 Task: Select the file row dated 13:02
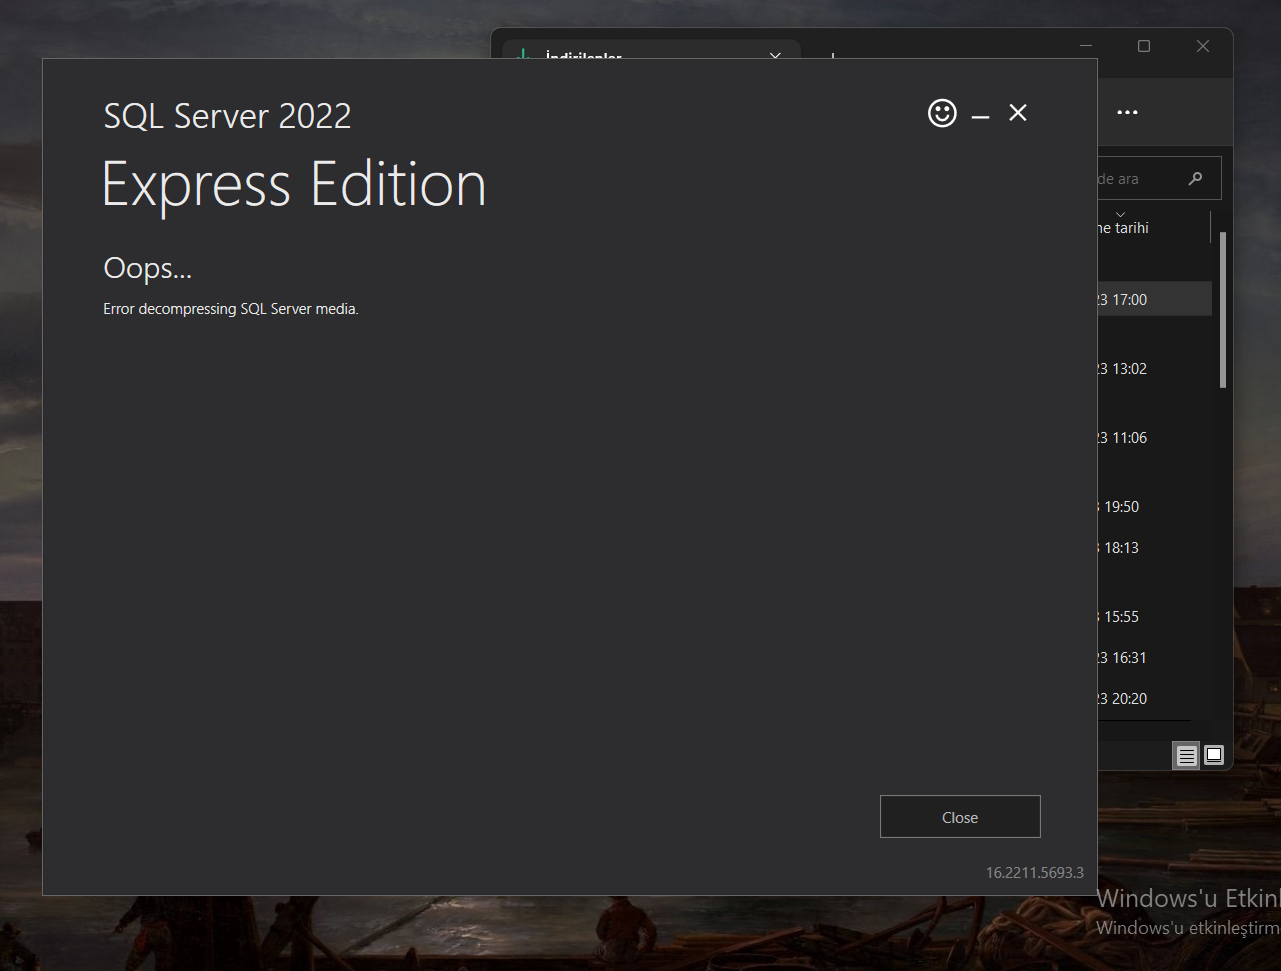(1155, 368)
